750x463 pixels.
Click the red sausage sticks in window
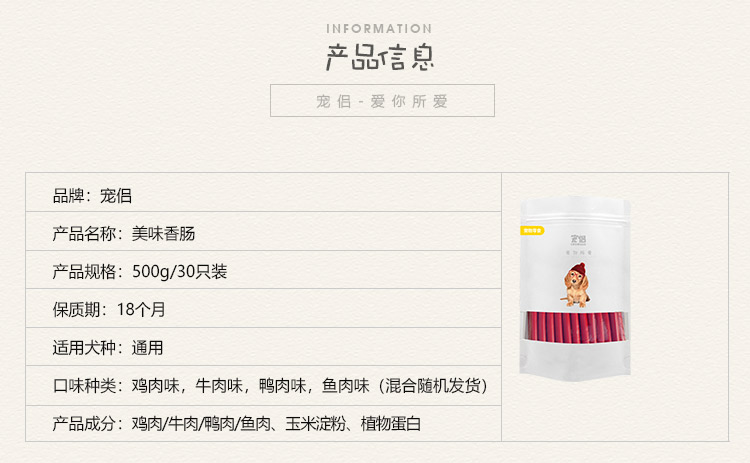(576, 327)
